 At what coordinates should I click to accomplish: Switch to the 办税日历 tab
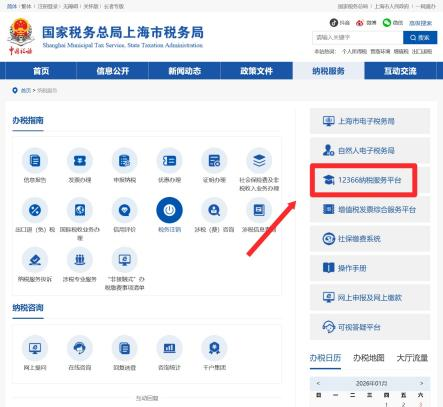coord(325,358)
